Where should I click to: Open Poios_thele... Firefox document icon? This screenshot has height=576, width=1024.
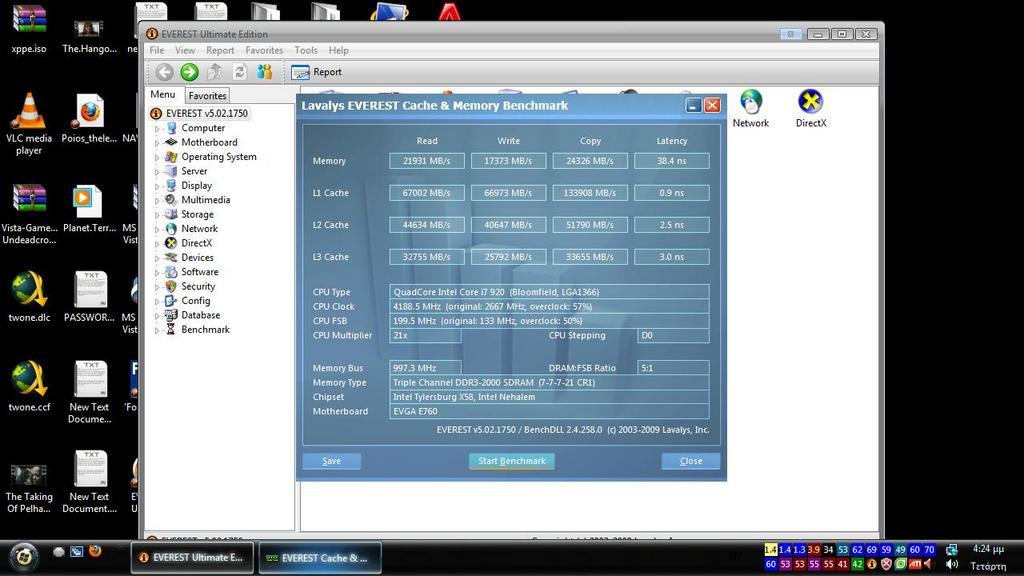pyautogui.click(x=89, y=118)
